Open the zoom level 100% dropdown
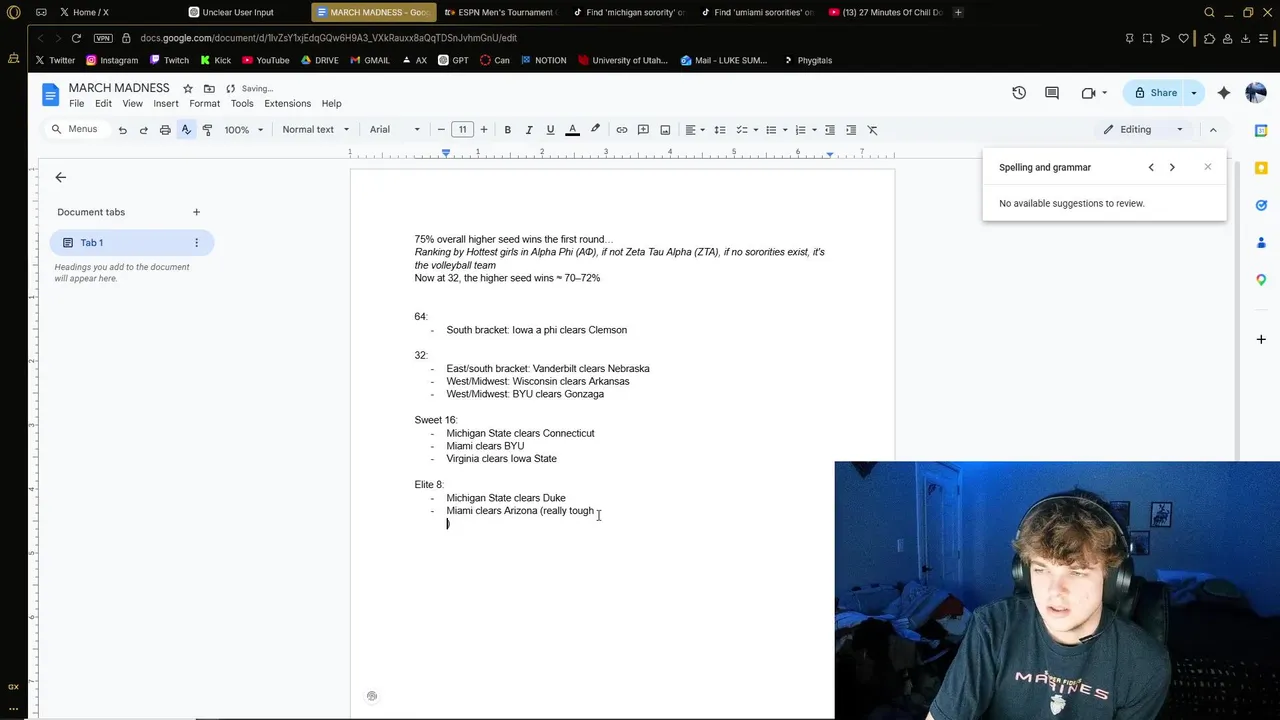Image resolution: width=1280 pixels, height=720 pixels. (243, 130)
